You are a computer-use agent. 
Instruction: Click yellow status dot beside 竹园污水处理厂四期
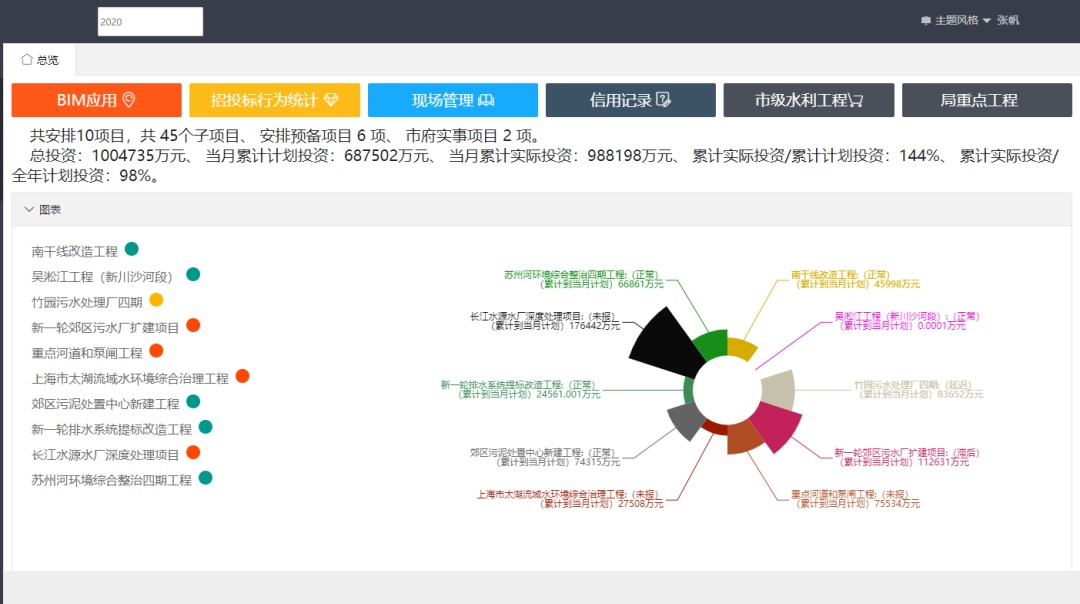tap(156, 300)
